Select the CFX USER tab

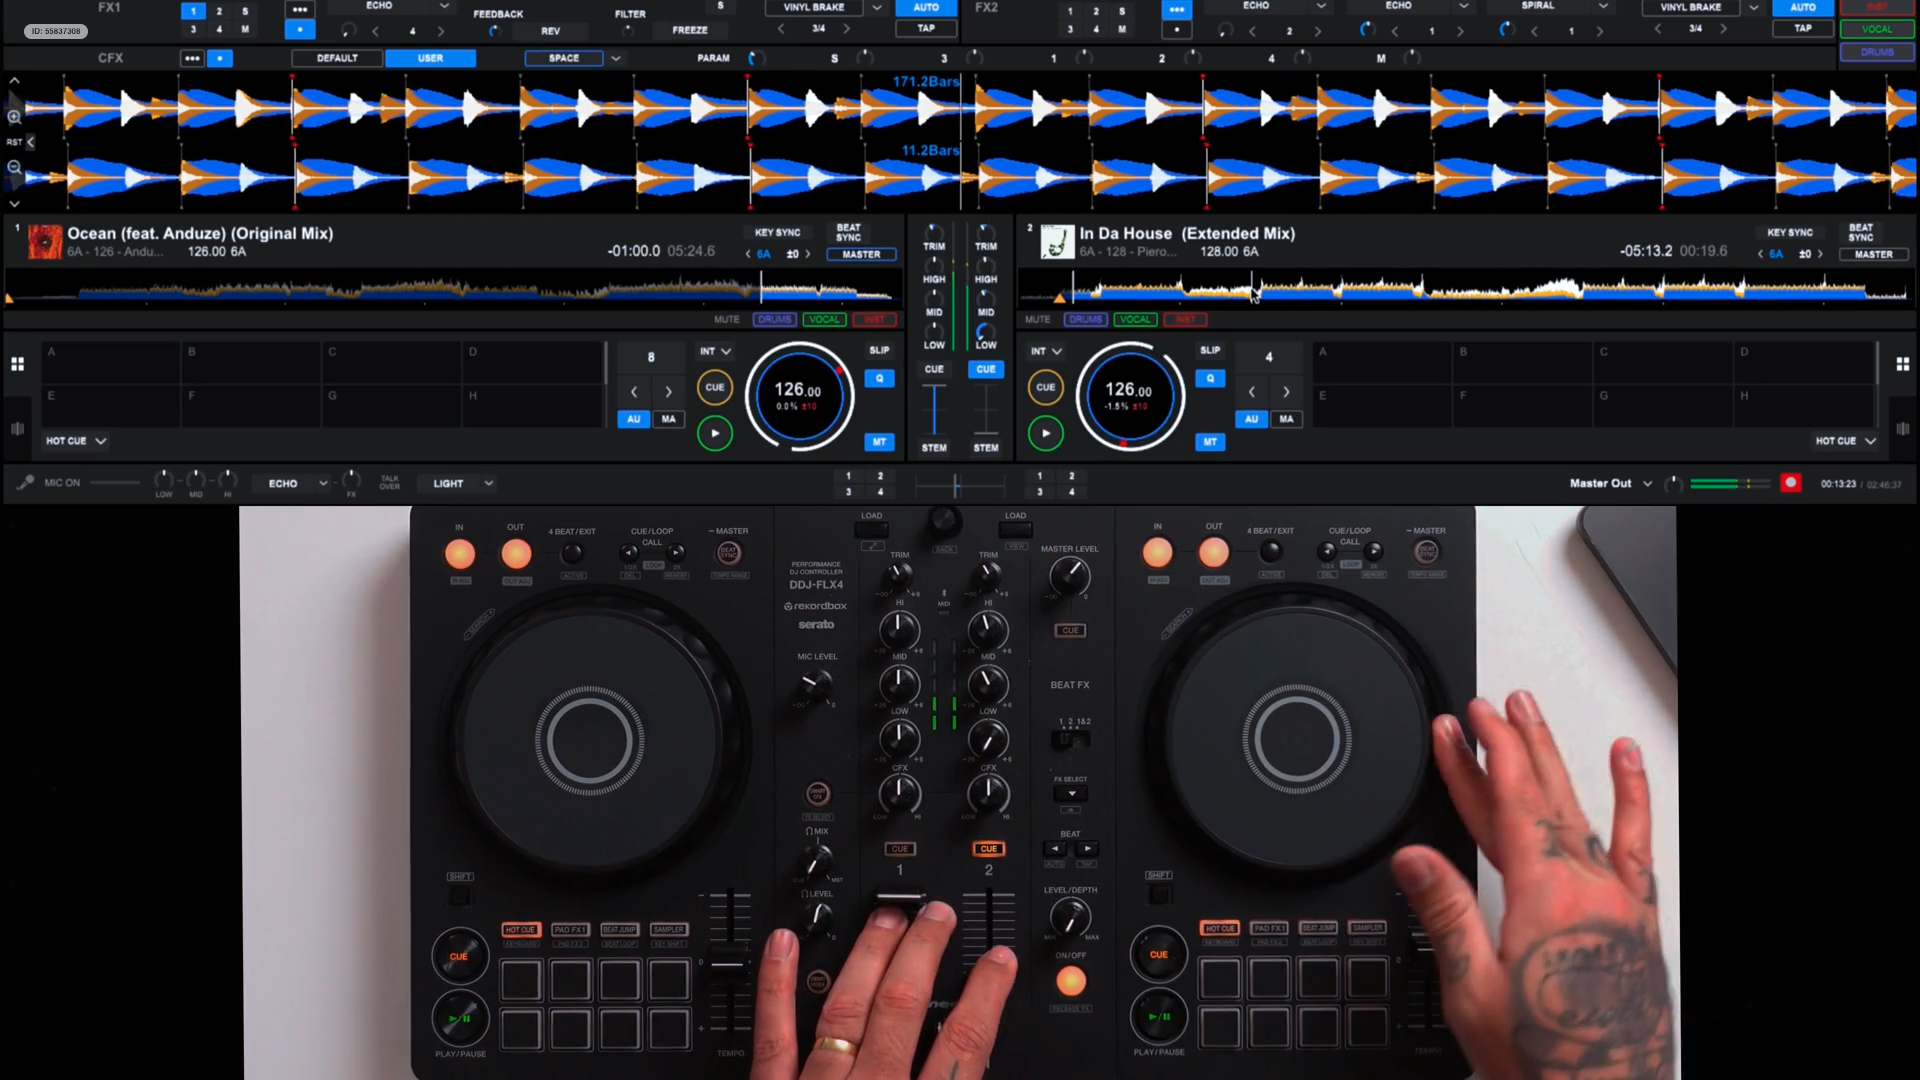click(430, 58)
